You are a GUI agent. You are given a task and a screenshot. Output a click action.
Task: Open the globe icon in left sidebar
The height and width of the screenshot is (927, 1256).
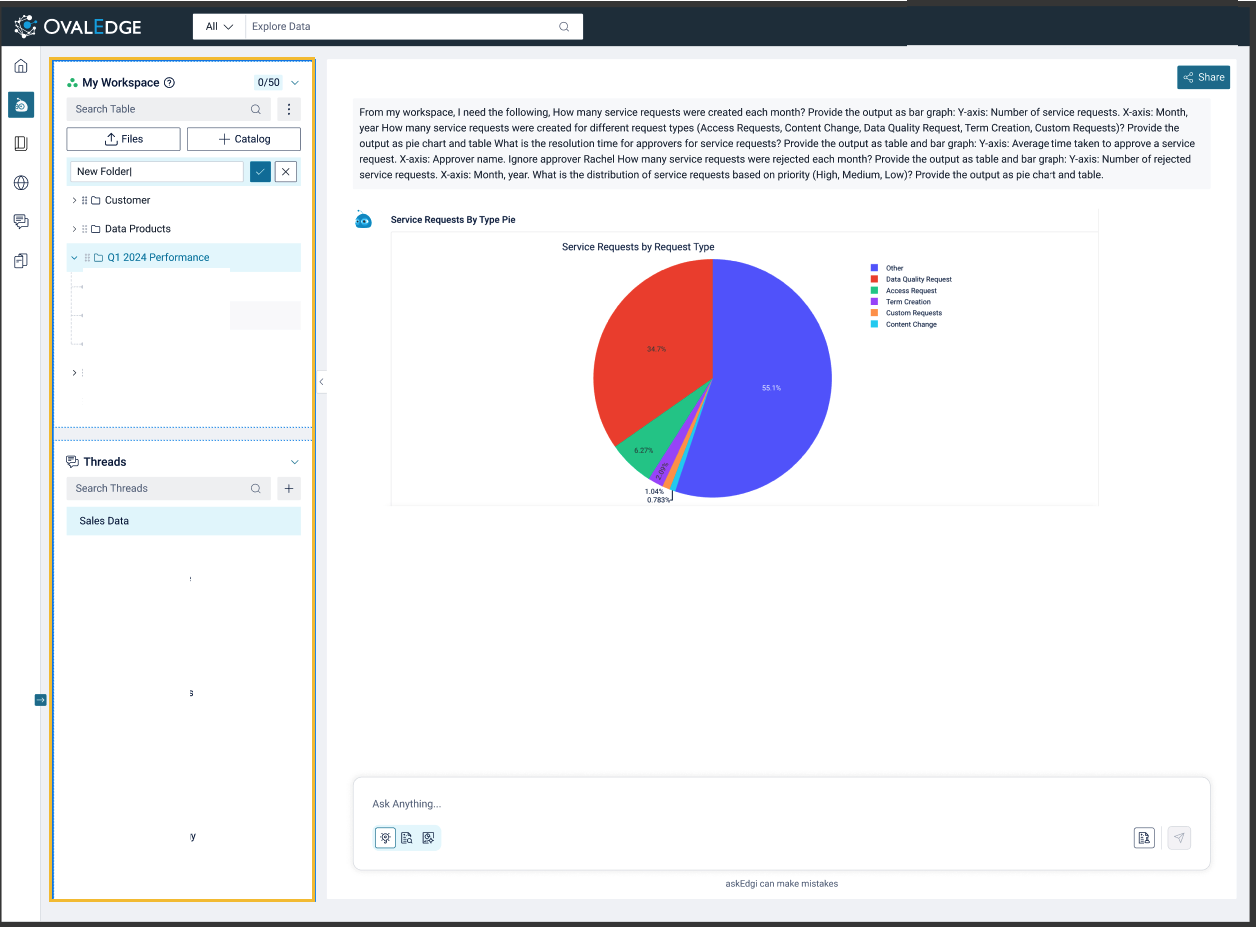tap(21, 183)
